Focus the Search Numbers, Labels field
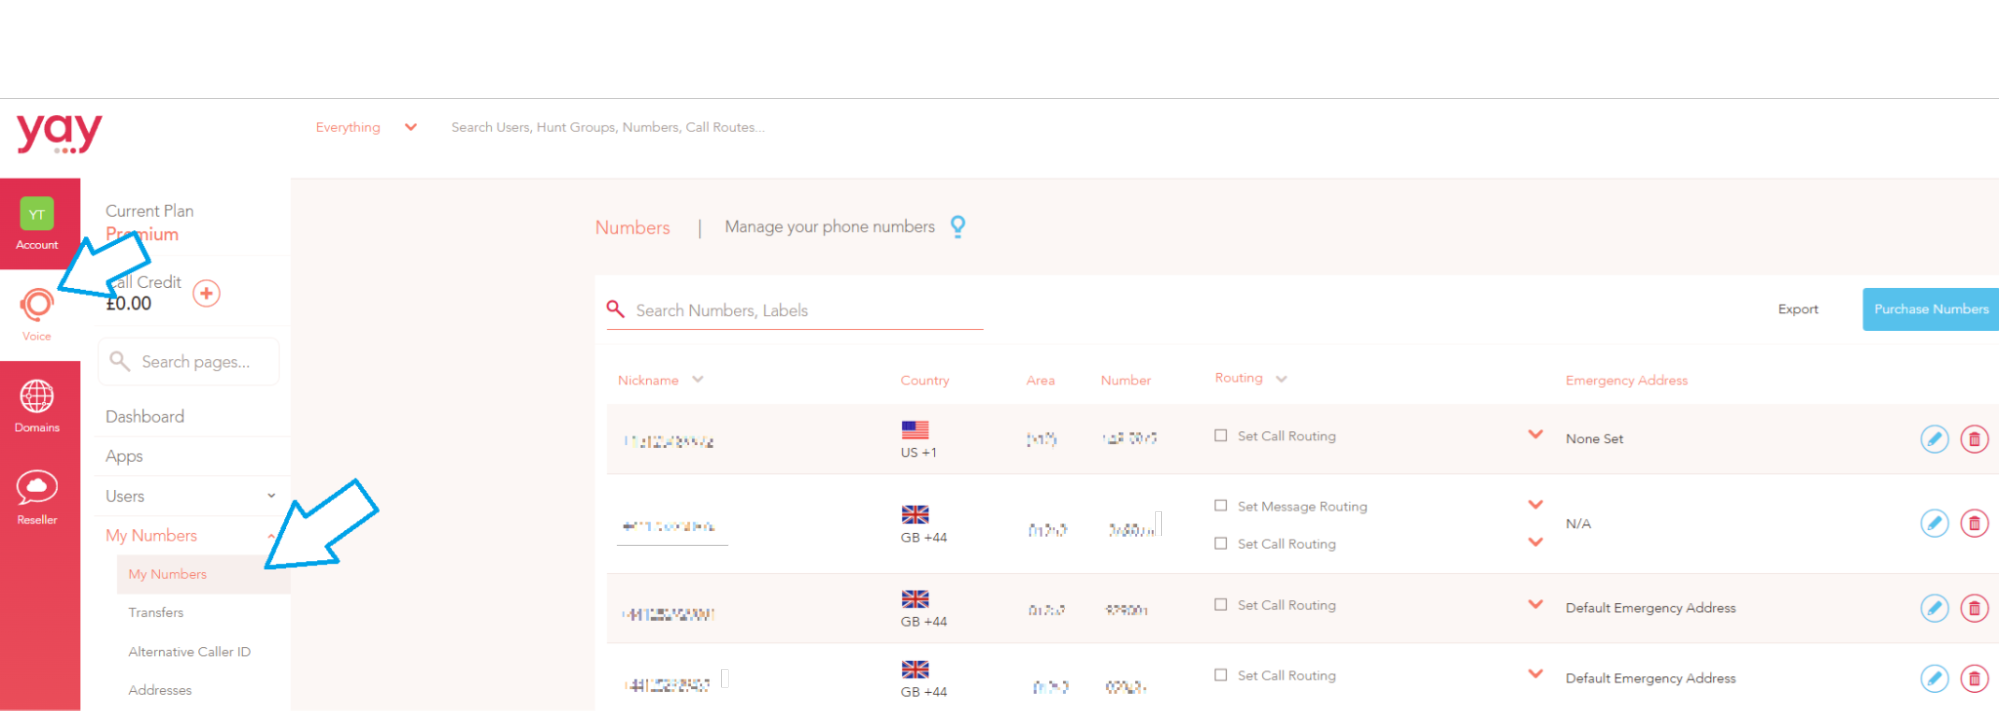1999x711 pixels. coord(795,310)
